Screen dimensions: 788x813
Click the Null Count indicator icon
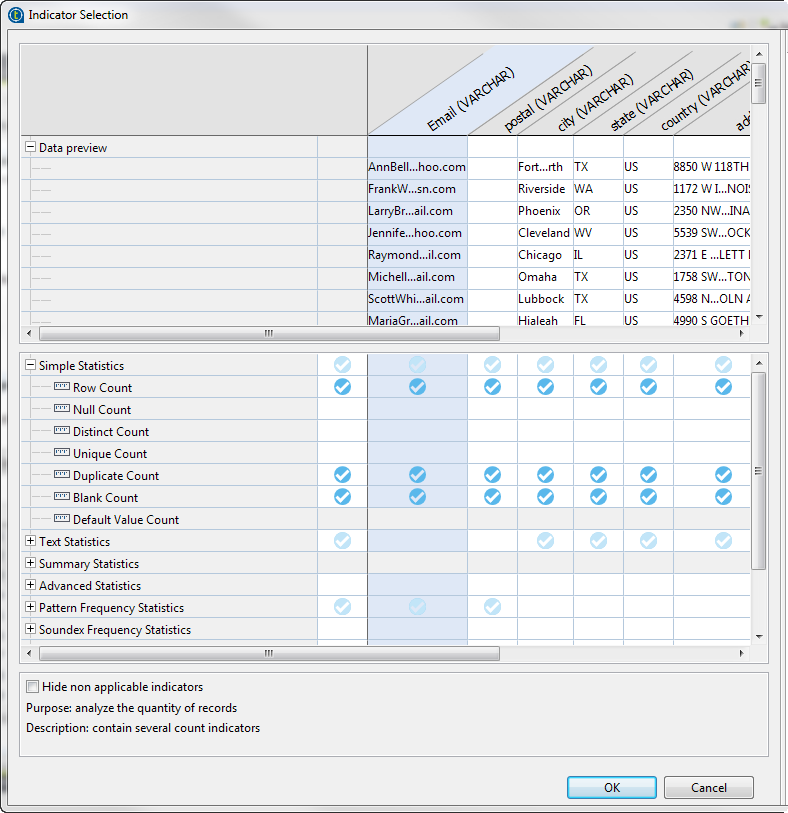pyautogui.click(x=62, y=410)
